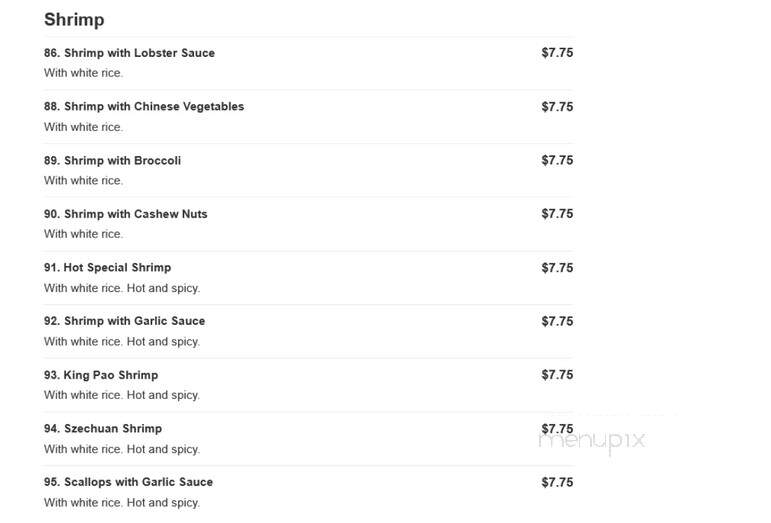
Task: Click price next to King Pao Shrimp
Action: coord(557,375)
